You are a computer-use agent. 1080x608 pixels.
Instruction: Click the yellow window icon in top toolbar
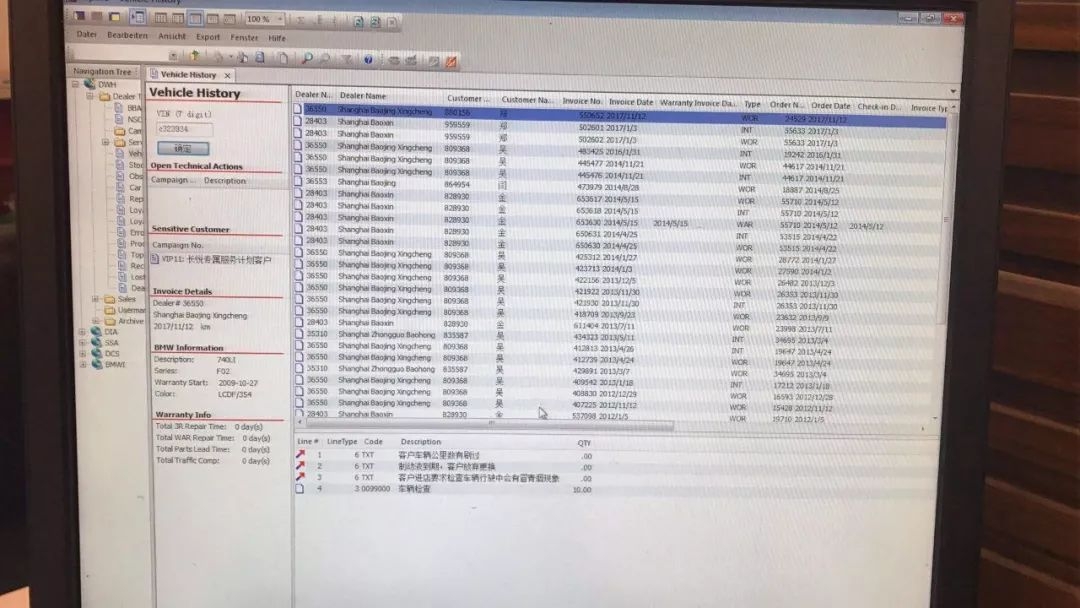115,16
